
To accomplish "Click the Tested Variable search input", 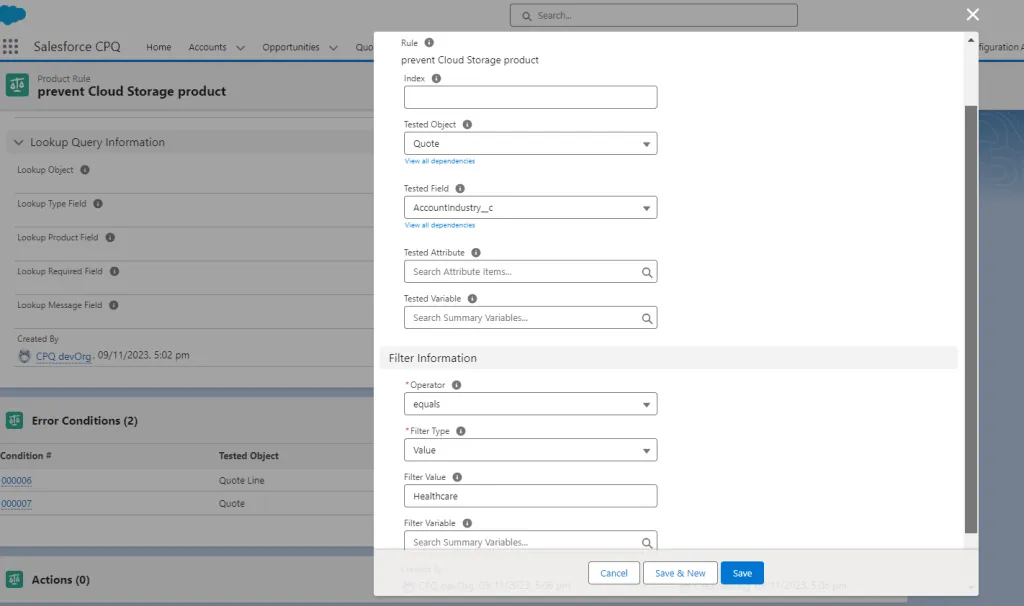I will (x=530, y=318).
